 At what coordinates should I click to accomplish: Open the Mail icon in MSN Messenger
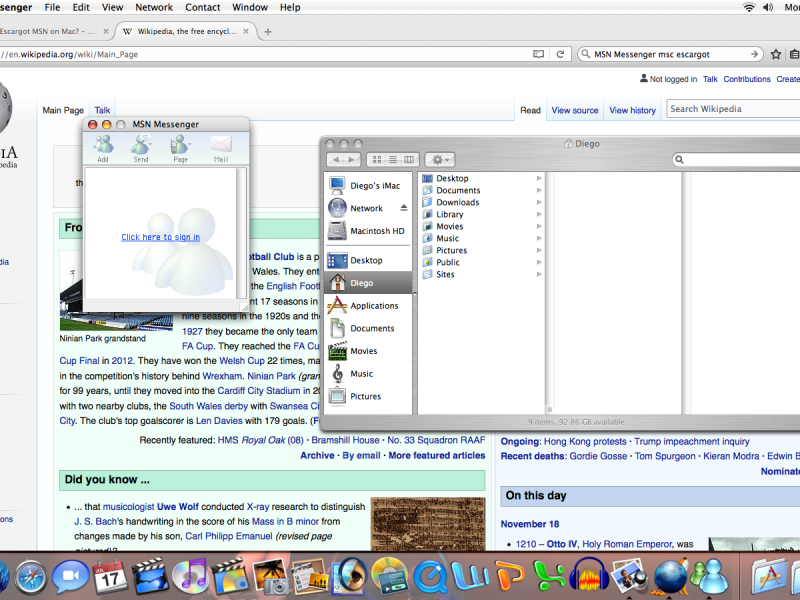pos(221,147)
